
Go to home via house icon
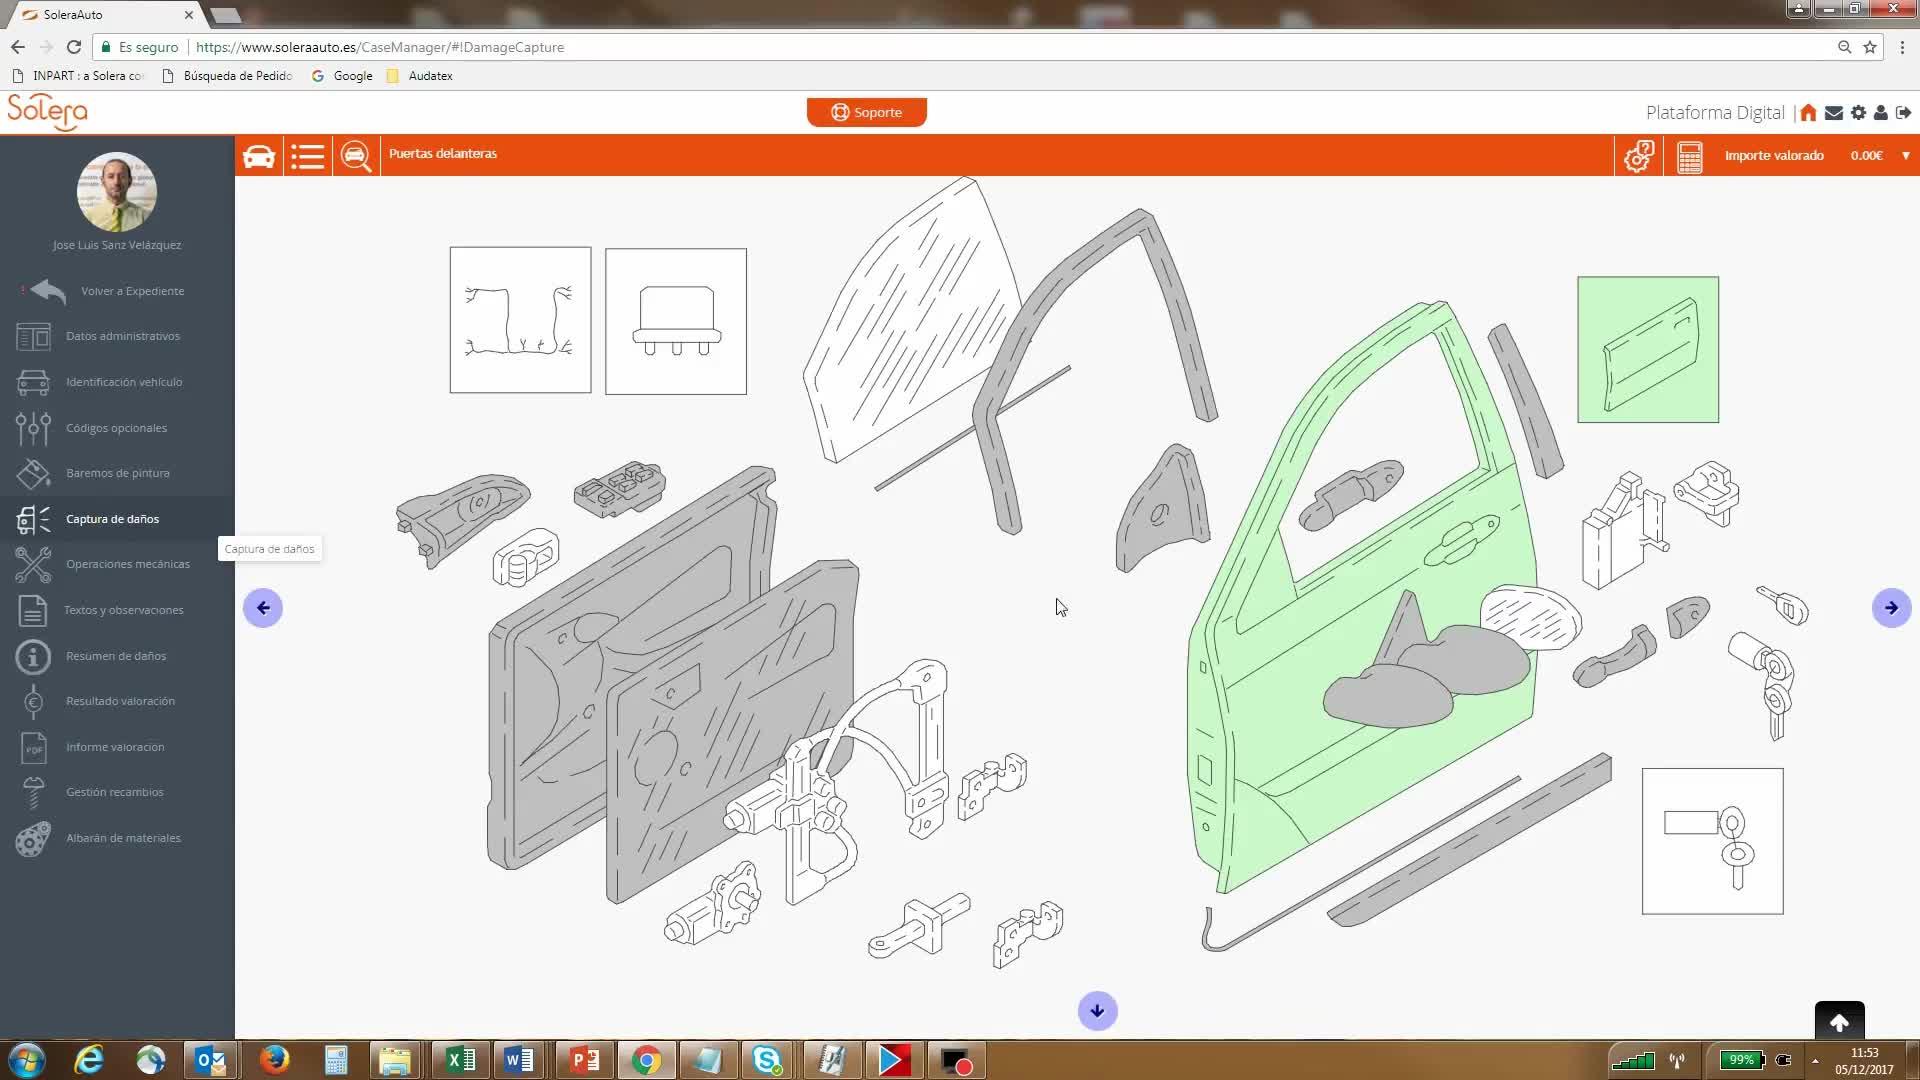1808,113
